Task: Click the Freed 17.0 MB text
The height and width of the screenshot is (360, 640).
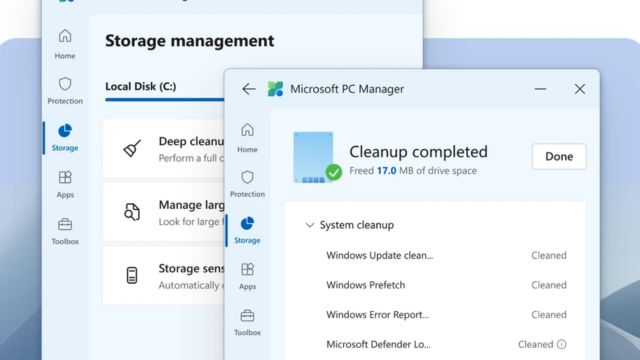Action: [413, 171]
